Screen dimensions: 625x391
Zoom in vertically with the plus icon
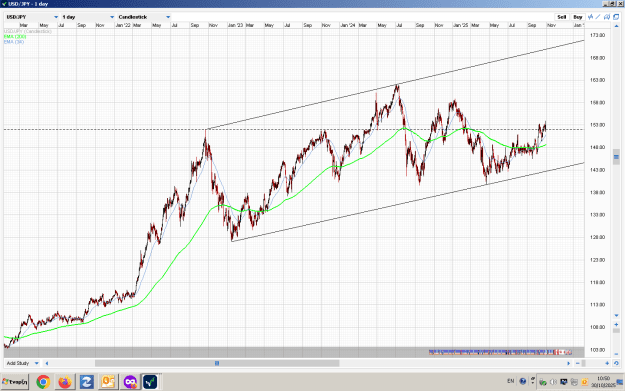[616, 324]
